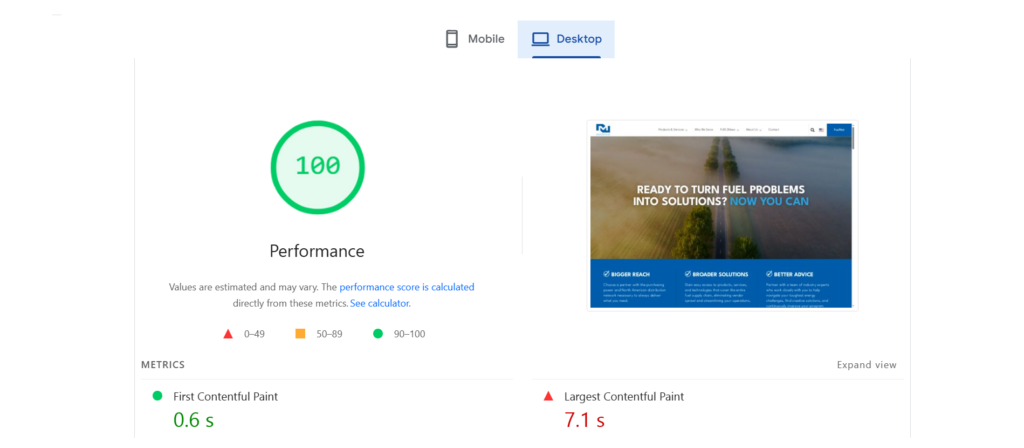
Task: Click the red triangle 0–49 legend icon
Action: pos(228,334)
